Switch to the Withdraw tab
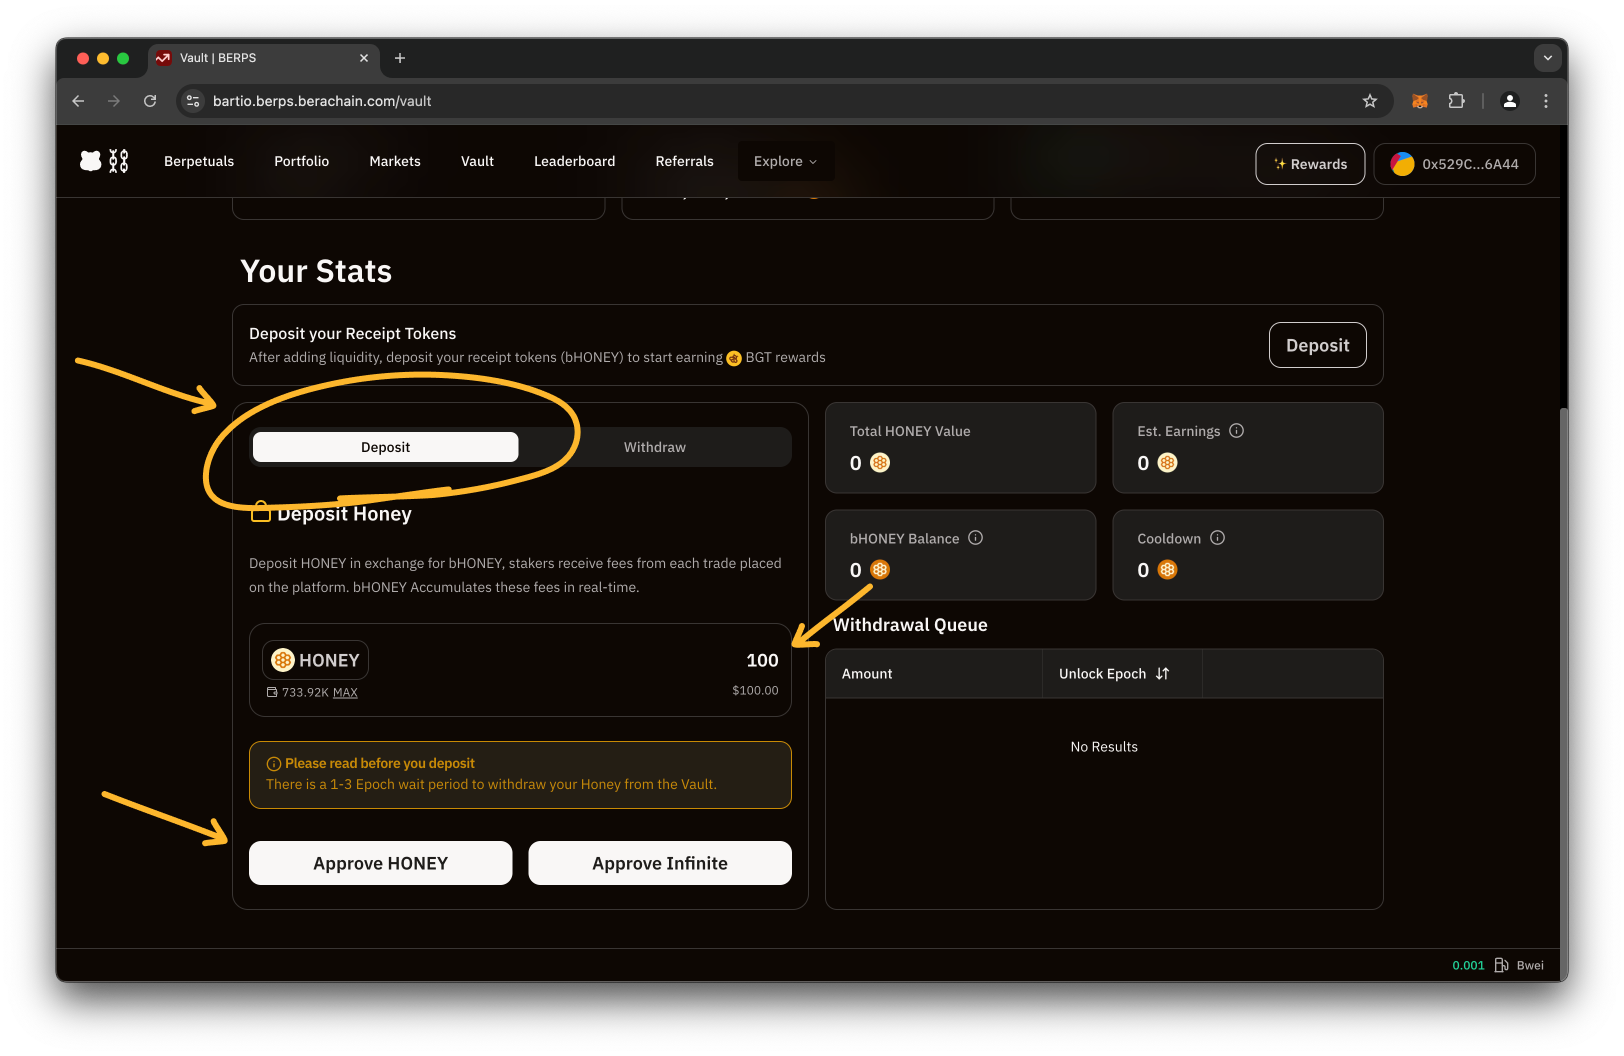 [655, 447]
